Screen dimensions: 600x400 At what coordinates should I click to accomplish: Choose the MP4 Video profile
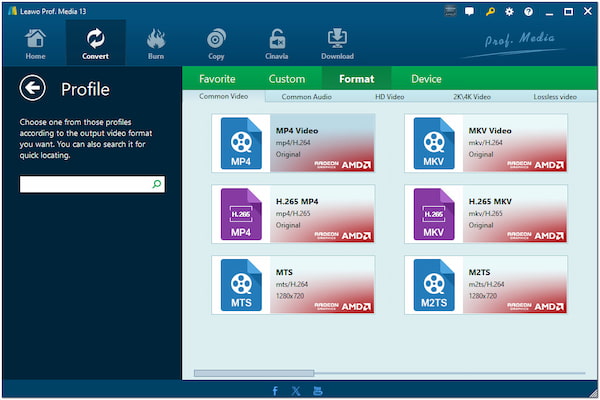coord(293,143)
